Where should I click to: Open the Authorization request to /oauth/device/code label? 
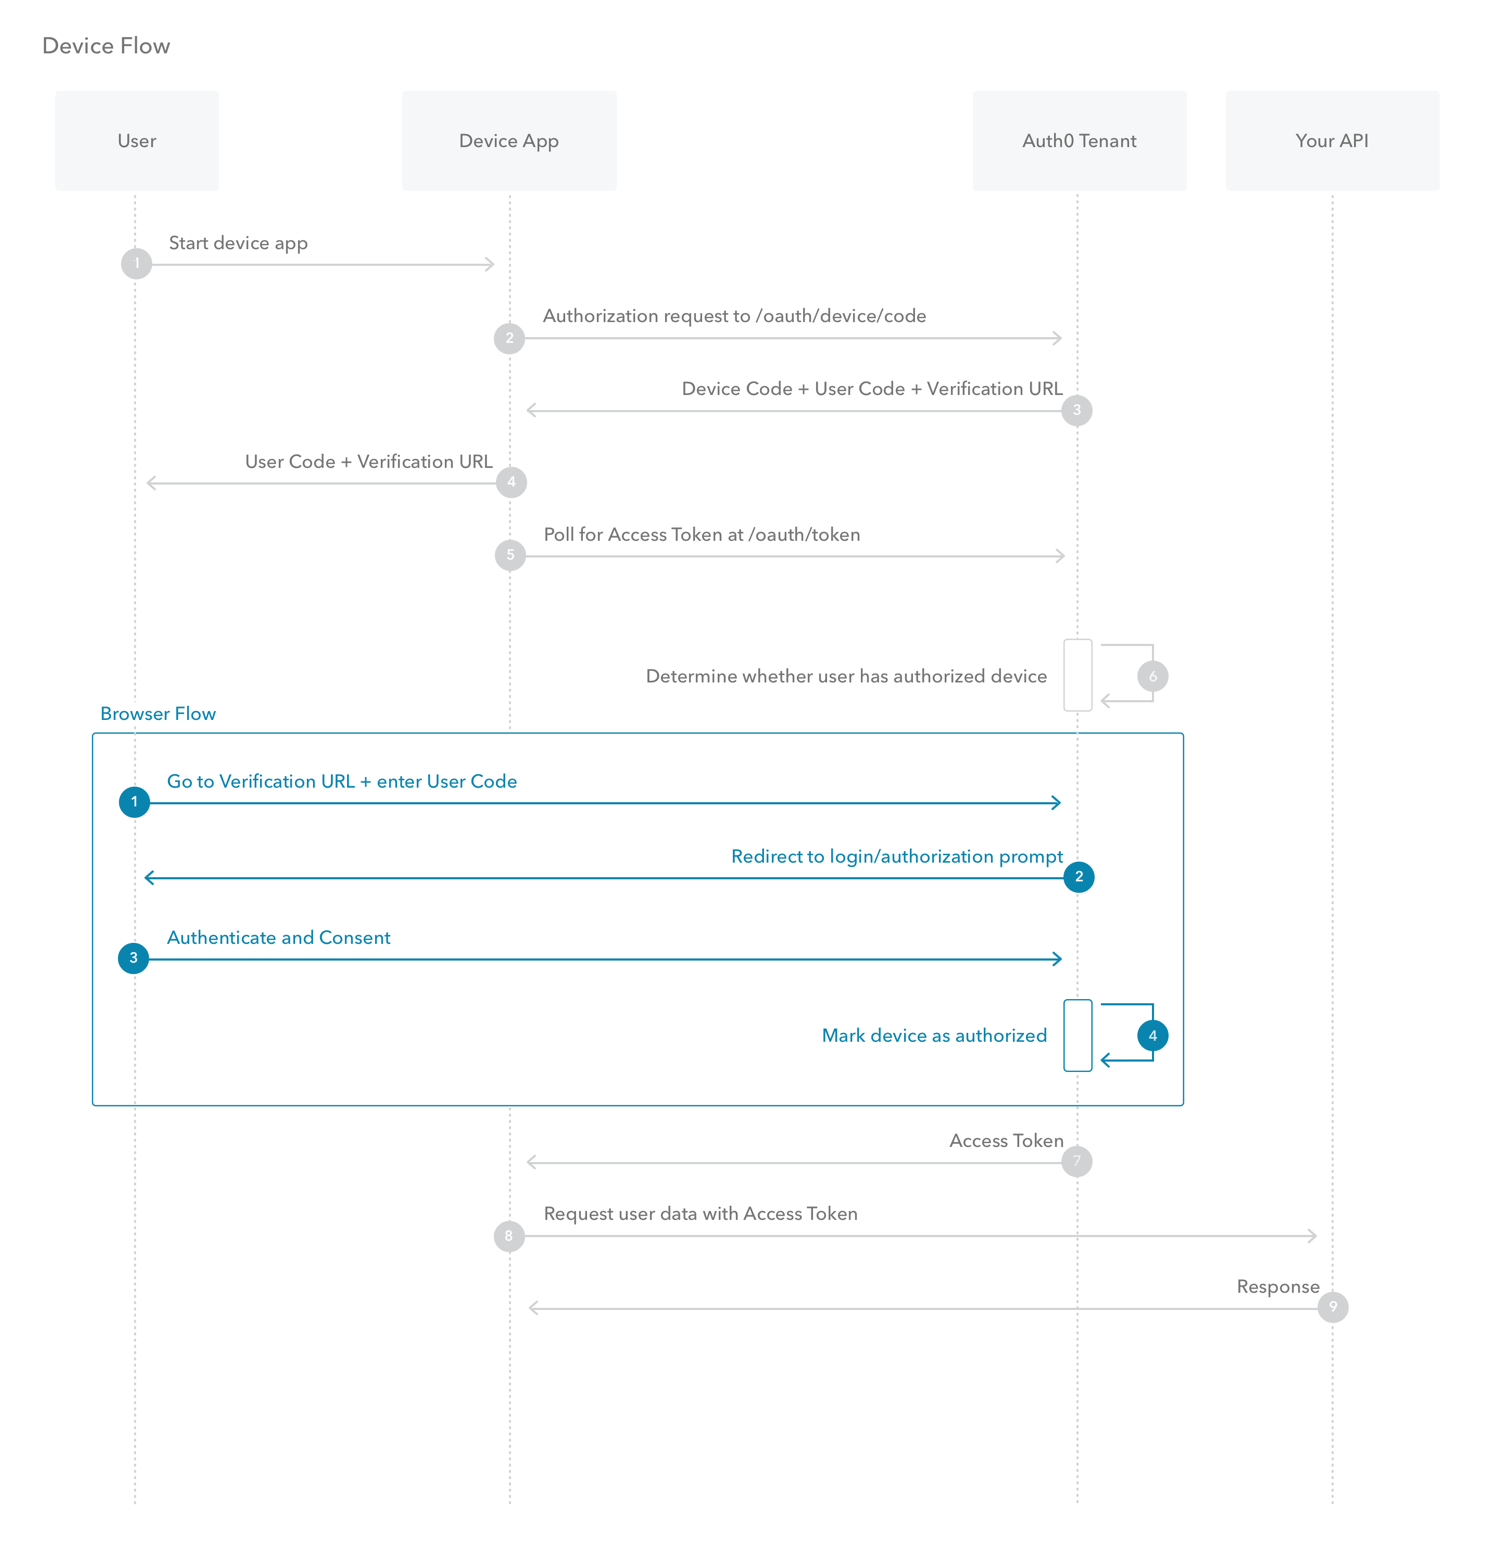[734, 316]
